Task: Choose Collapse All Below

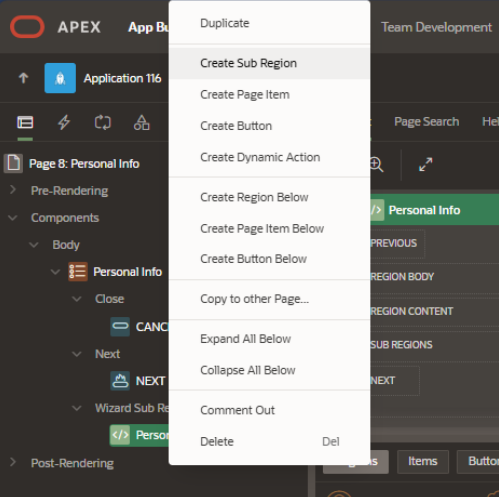Action: [x=269, y=370]
